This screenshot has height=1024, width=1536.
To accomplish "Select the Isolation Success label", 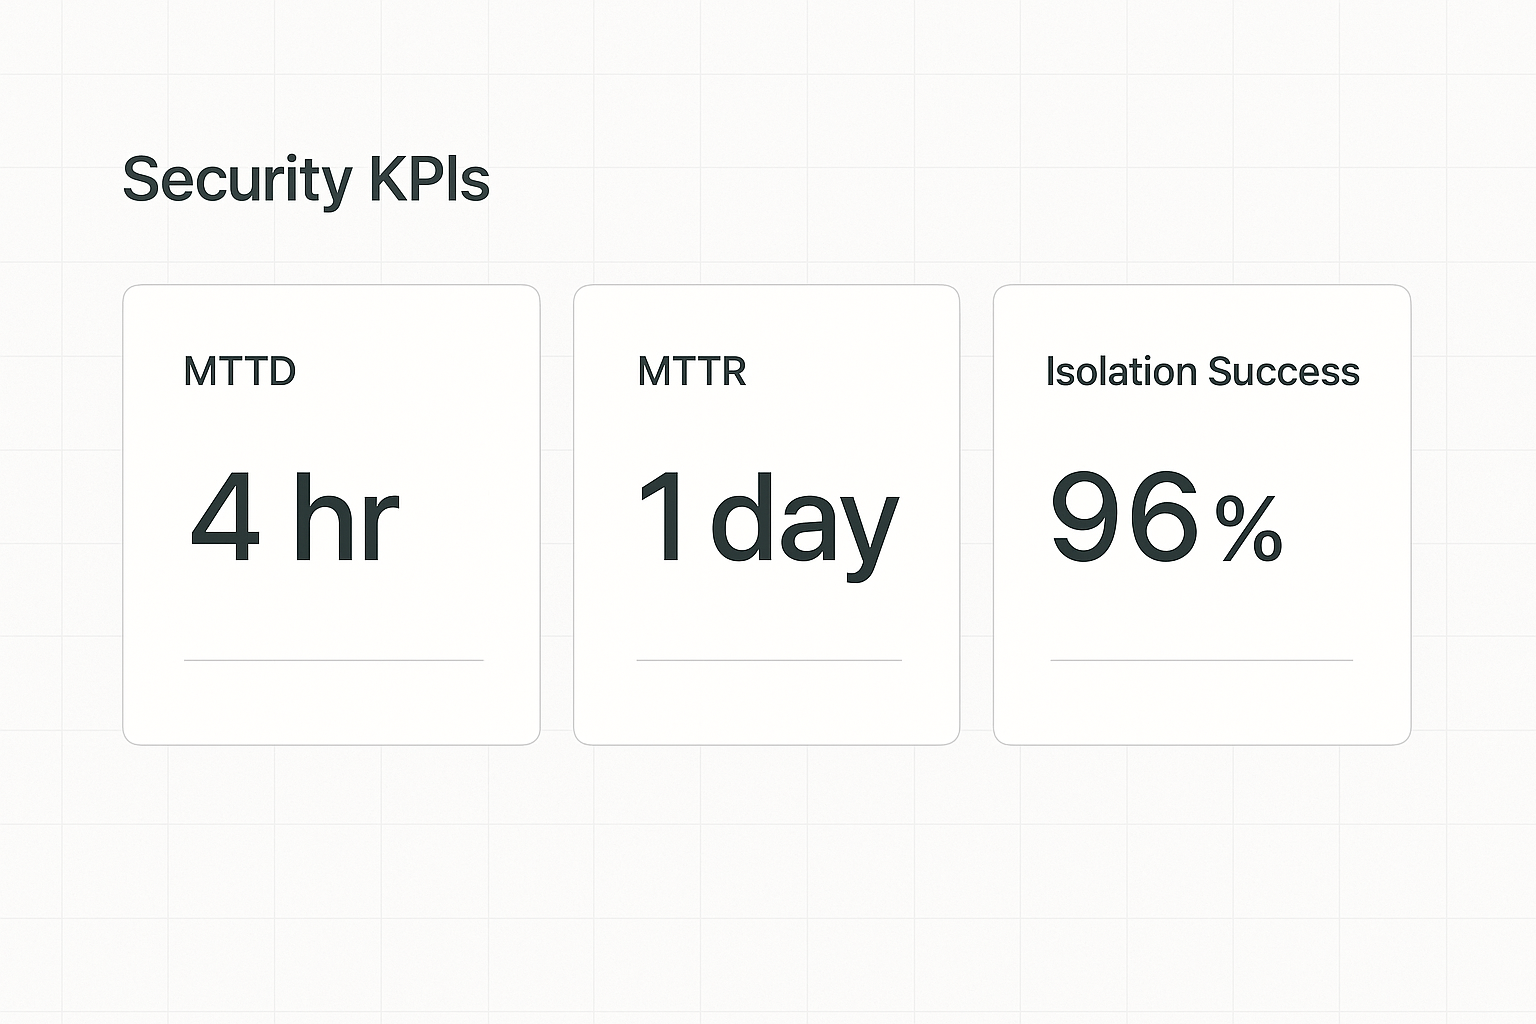I will [x=1202, y=371].
